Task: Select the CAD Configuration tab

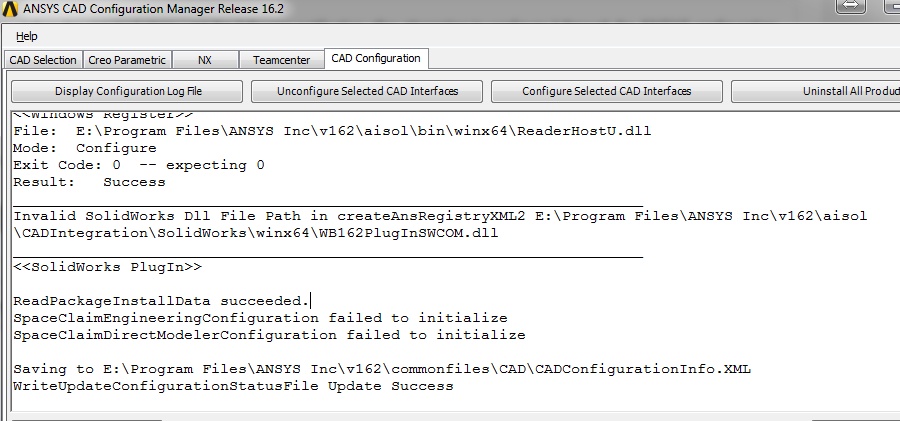Action: point(376,59)
